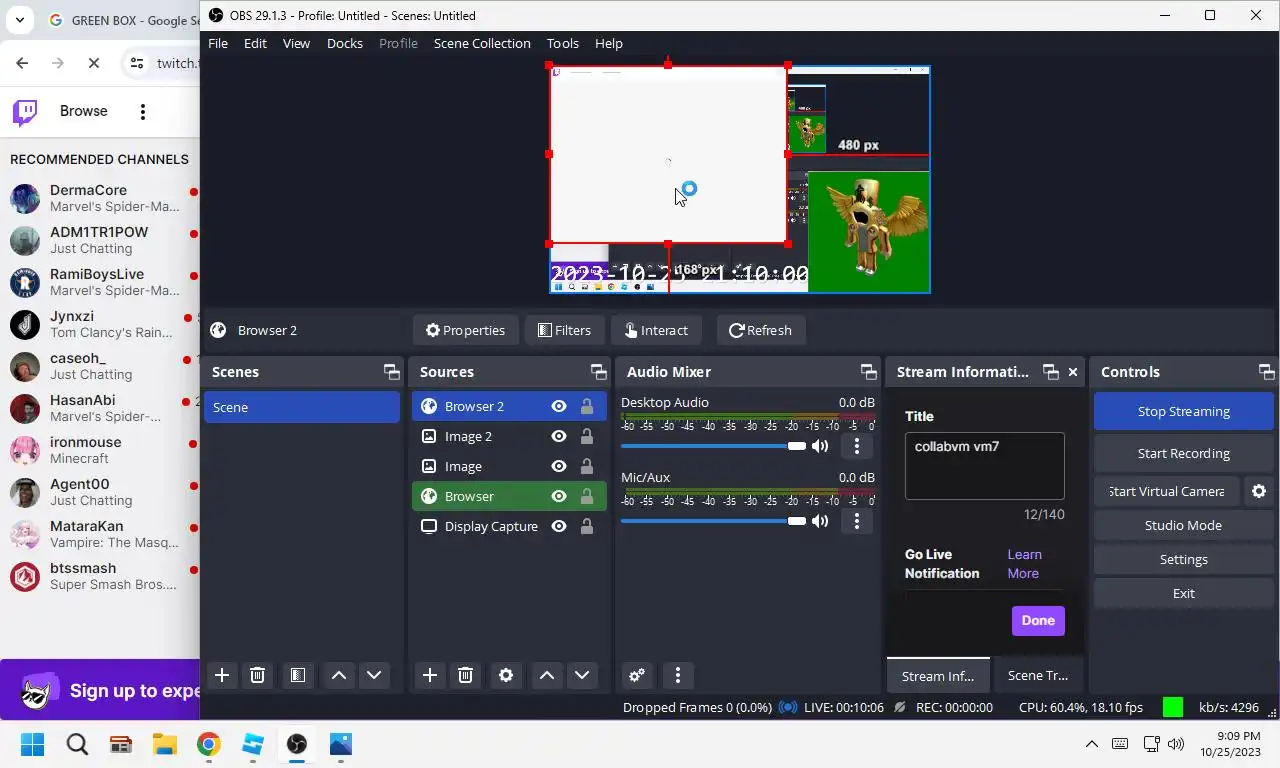Image resolution: width=1280 pixels, height=768 pixels.
Task: Open OBS Settings from Controls
Action: [x=1184, y=559]
